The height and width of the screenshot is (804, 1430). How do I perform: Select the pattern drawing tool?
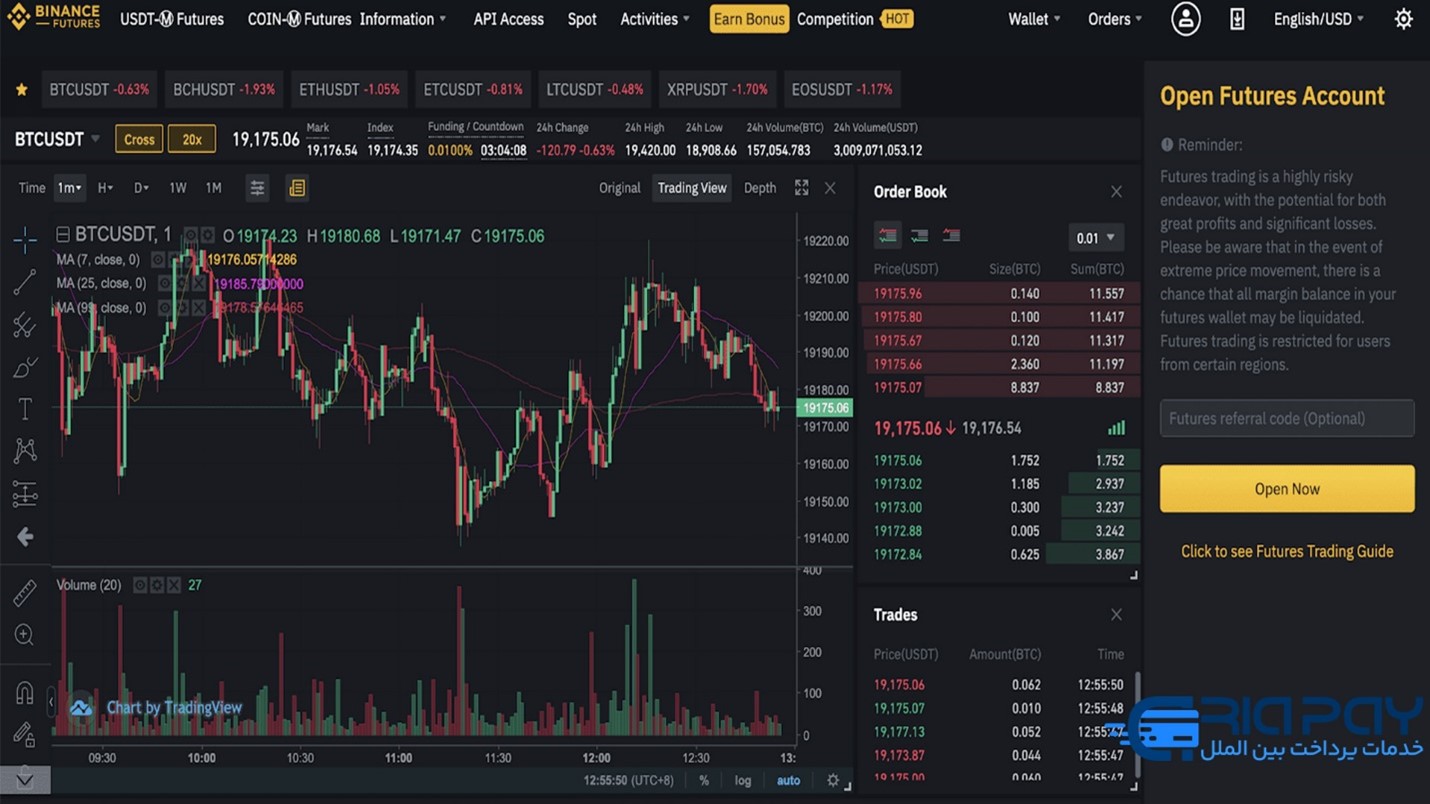[25, 451]
